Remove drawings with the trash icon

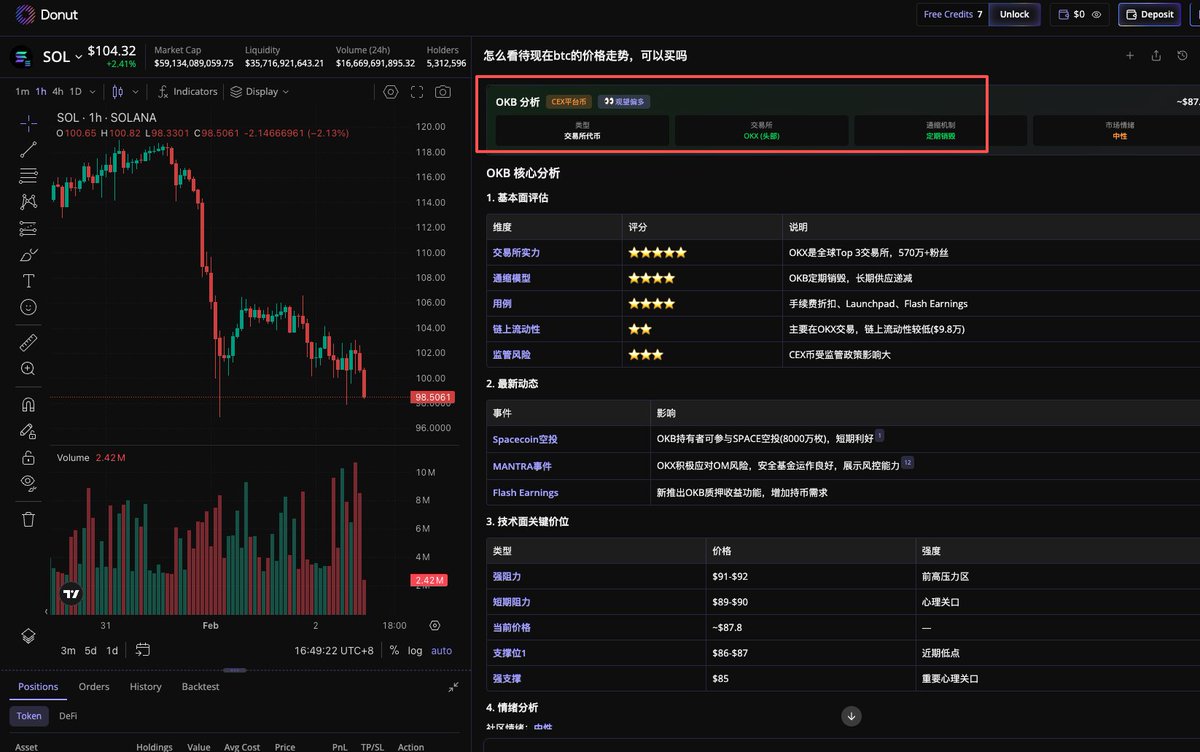[x=28, y=519]
